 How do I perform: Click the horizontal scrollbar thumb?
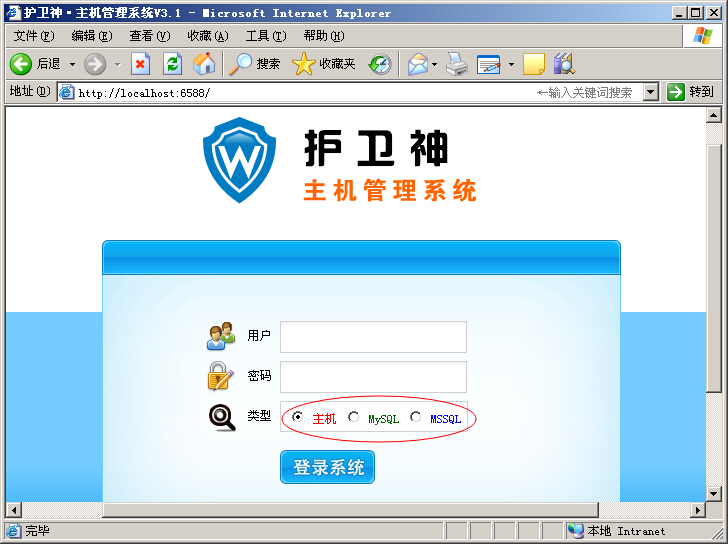[350, 510]
